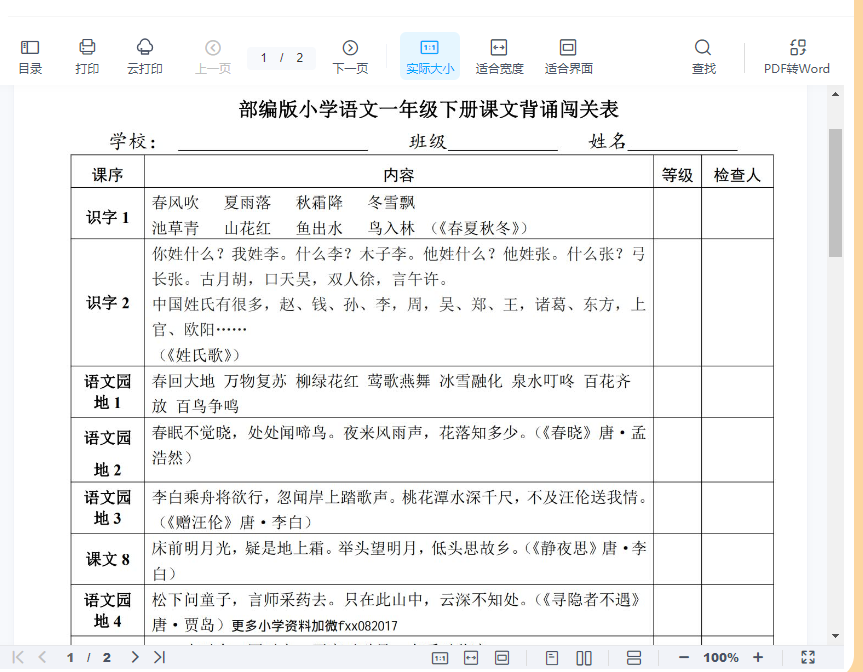
Task: Toggle 实际大小 actual size view
Action: click(x=429, y=56)
